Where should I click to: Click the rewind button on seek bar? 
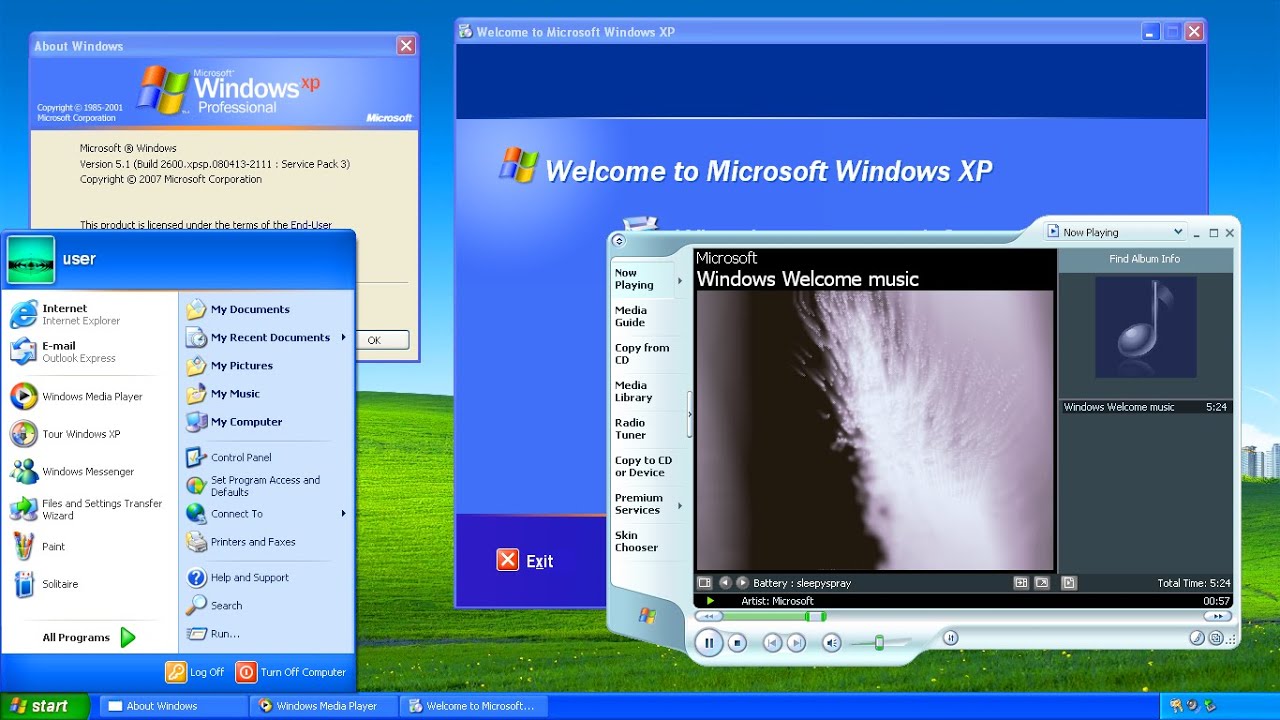[709, 616]
